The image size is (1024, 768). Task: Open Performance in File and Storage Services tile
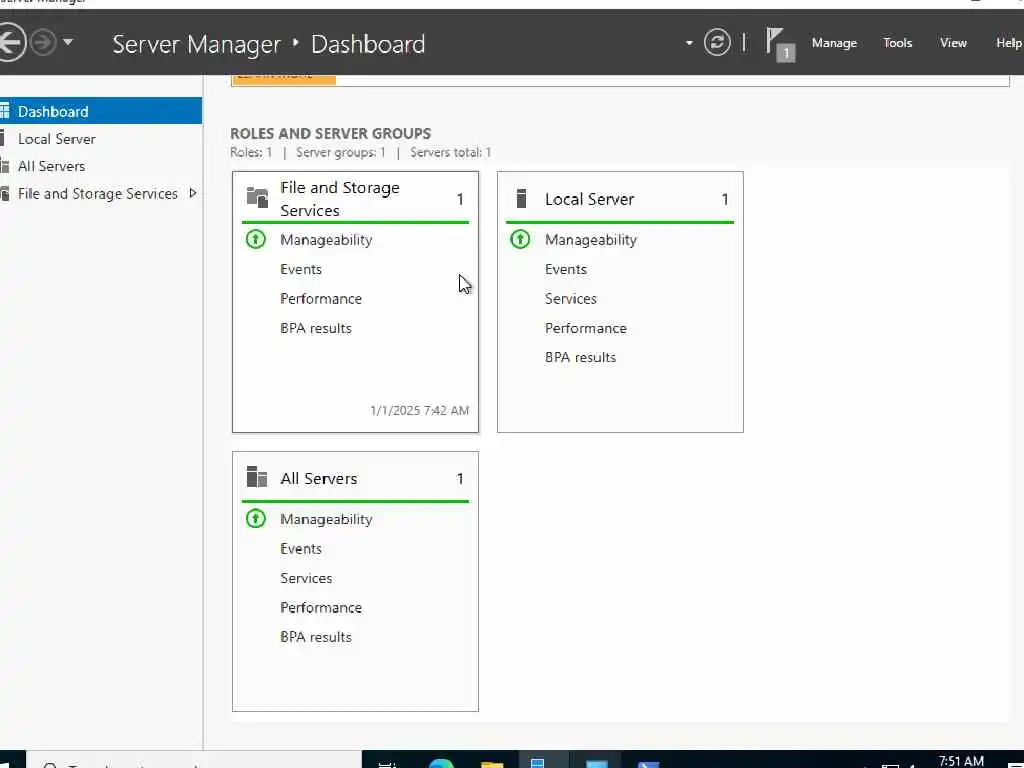pos(321,298)
